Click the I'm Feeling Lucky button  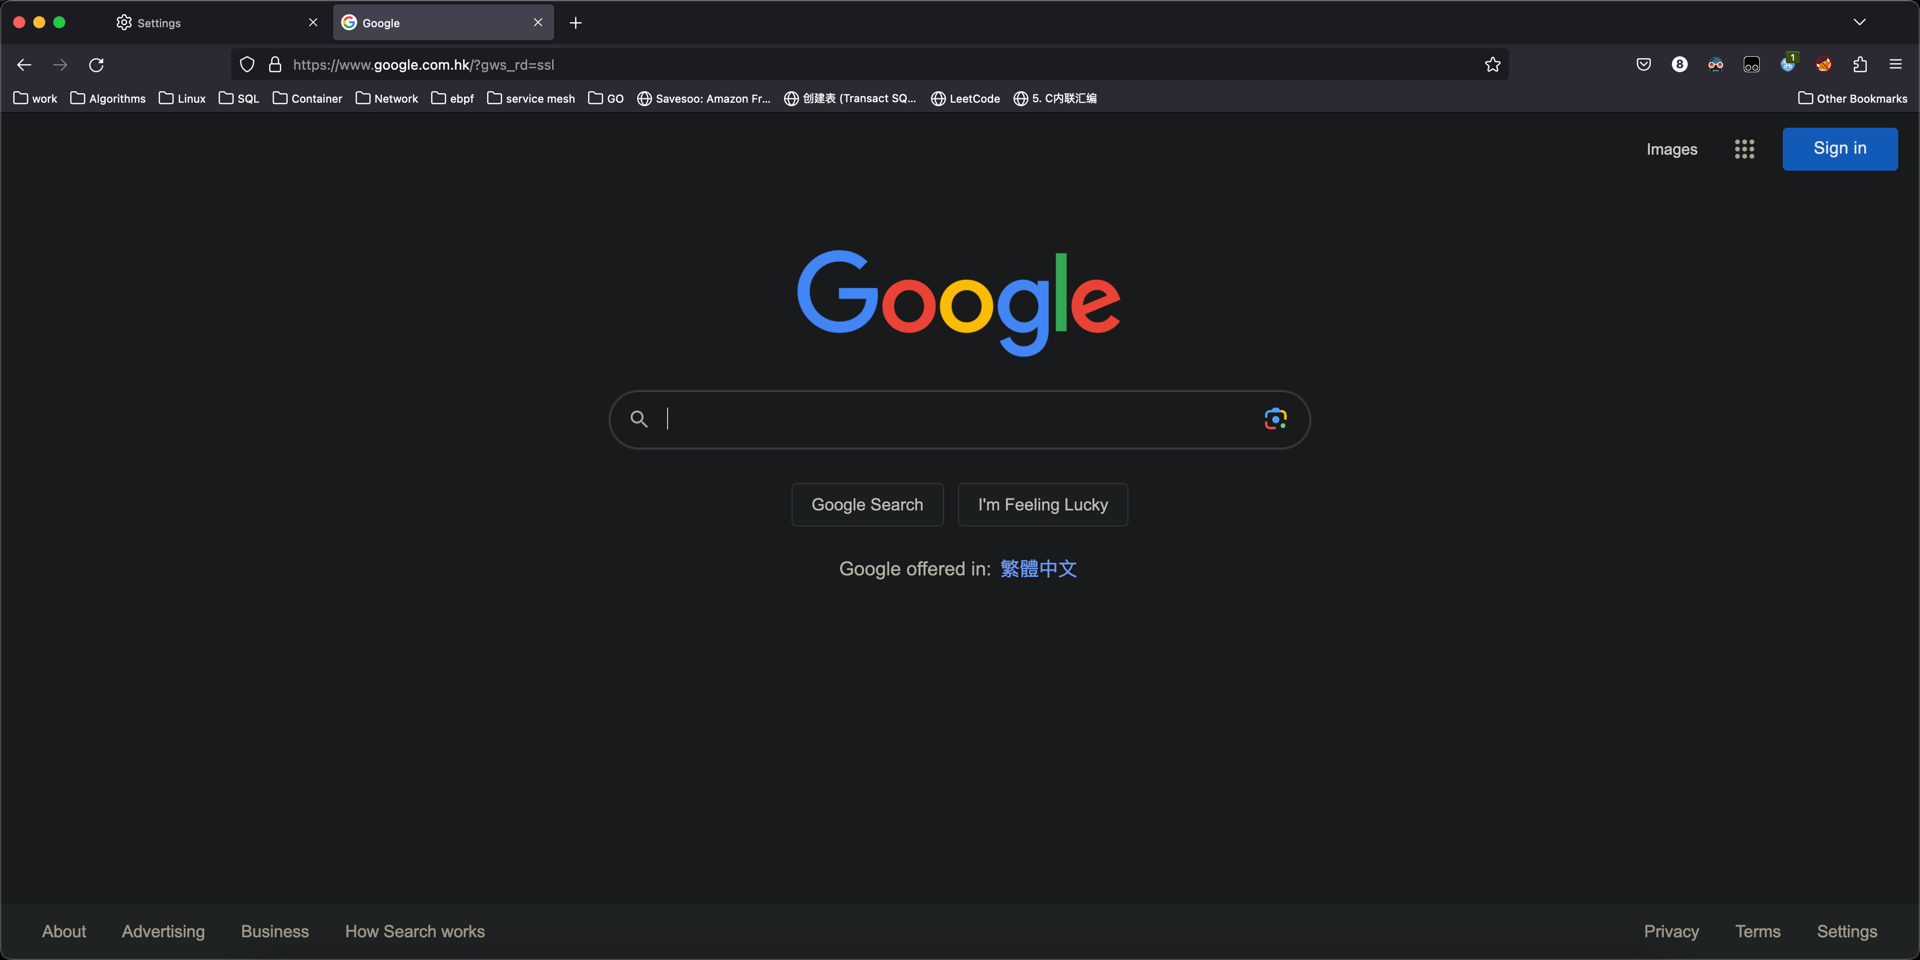pos(1043,505)
